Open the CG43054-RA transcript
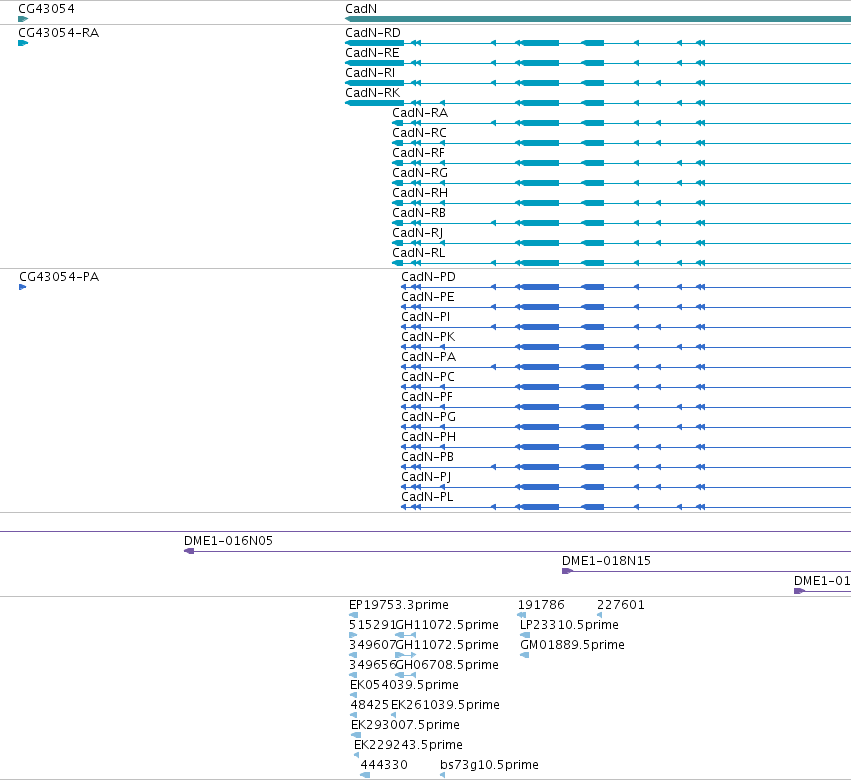This screenshot has height=780, width=851. point(59,33)
